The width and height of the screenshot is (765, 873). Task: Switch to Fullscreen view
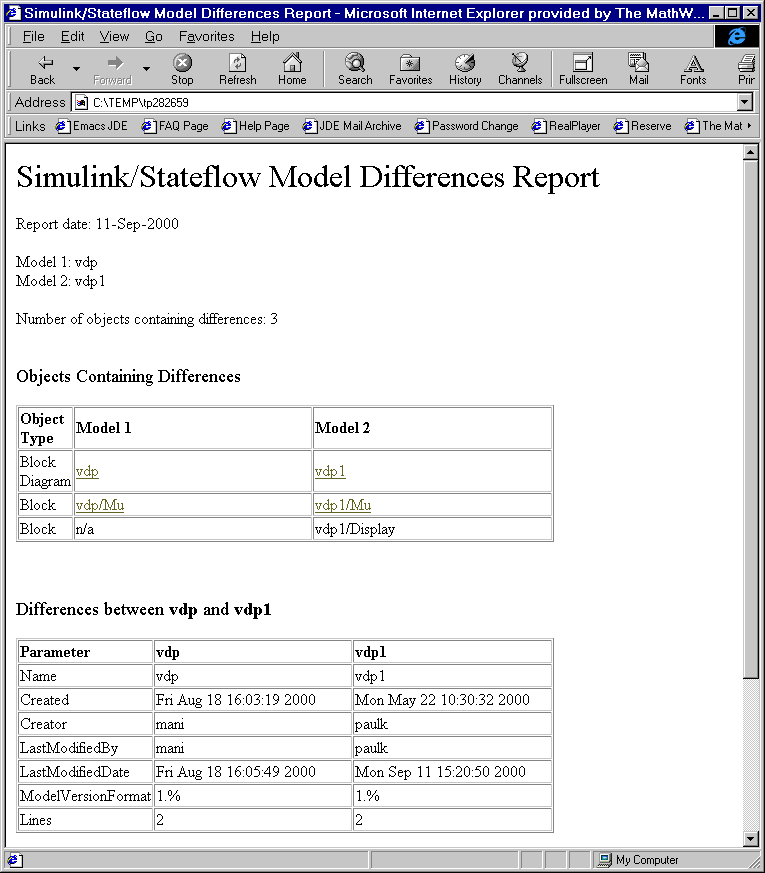click(x=583, y=70)
